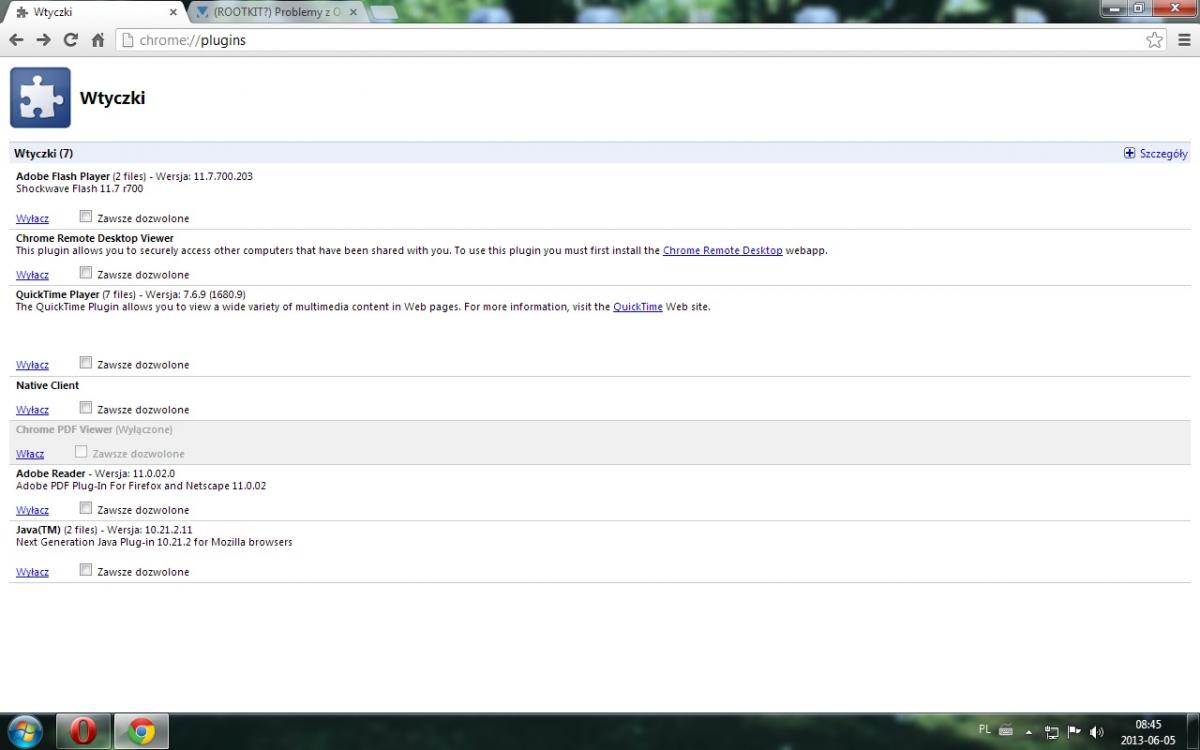
Task: Open the Windows Start menu
Action: (x=24, y=731)
